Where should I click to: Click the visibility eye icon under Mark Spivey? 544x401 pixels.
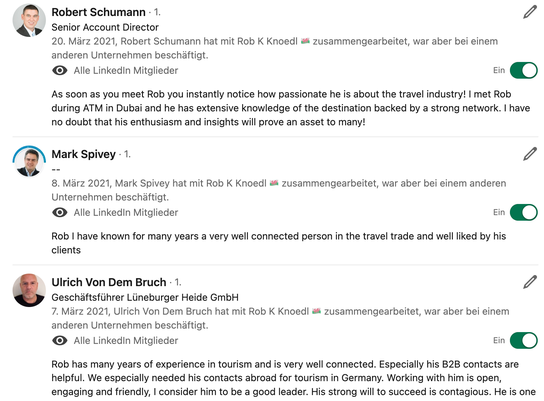(60, 212)
